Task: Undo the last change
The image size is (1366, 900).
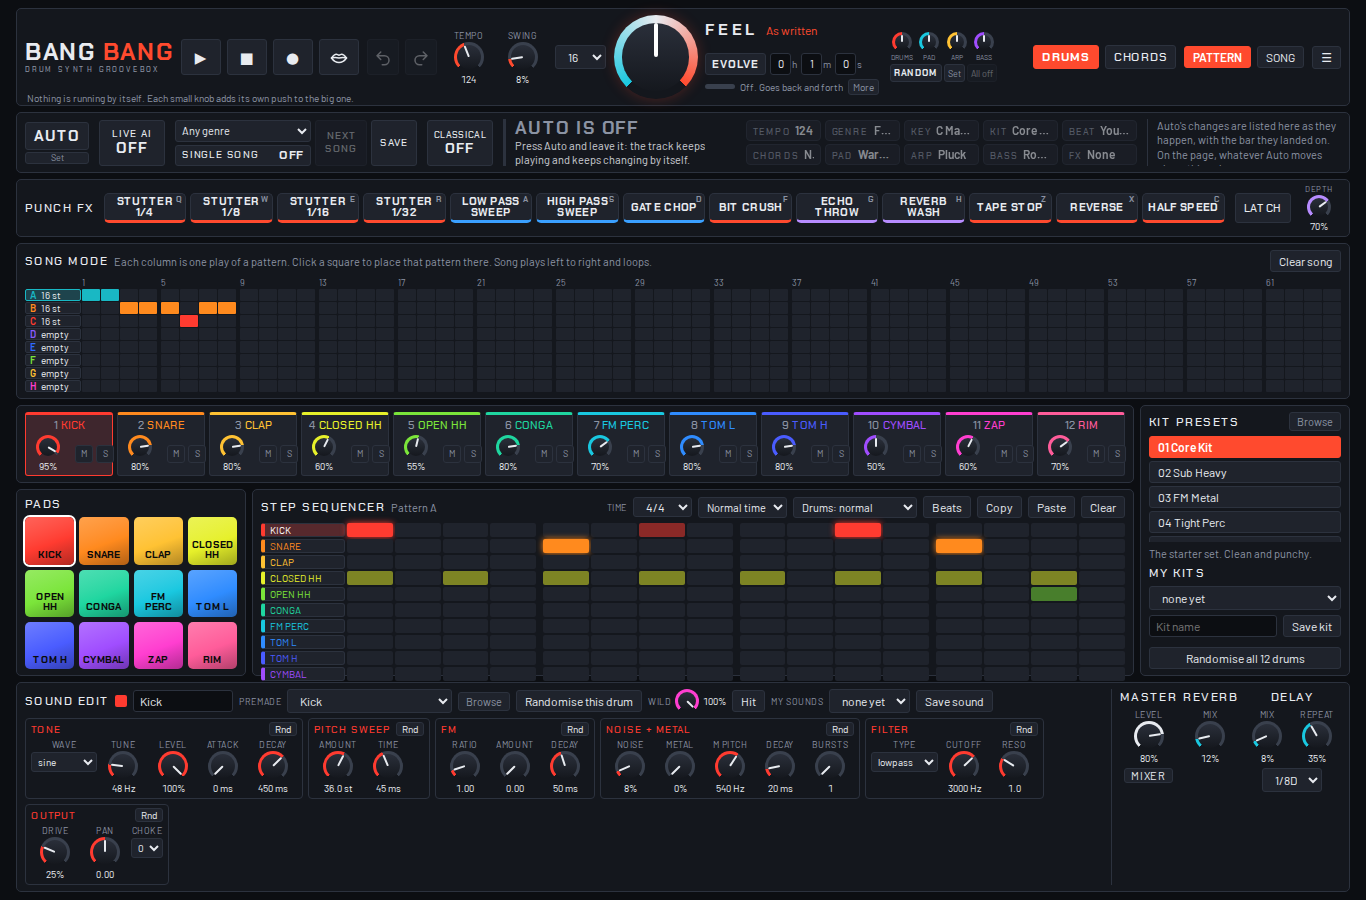Action: [383, 58]
